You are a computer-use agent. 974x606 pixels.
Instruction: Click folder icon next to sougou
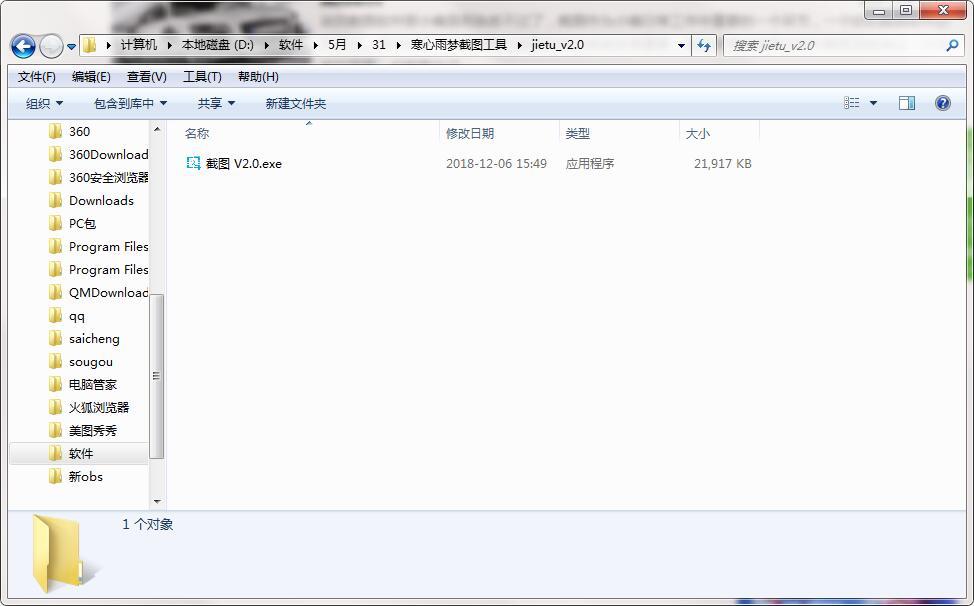click(x=55, y=361)
